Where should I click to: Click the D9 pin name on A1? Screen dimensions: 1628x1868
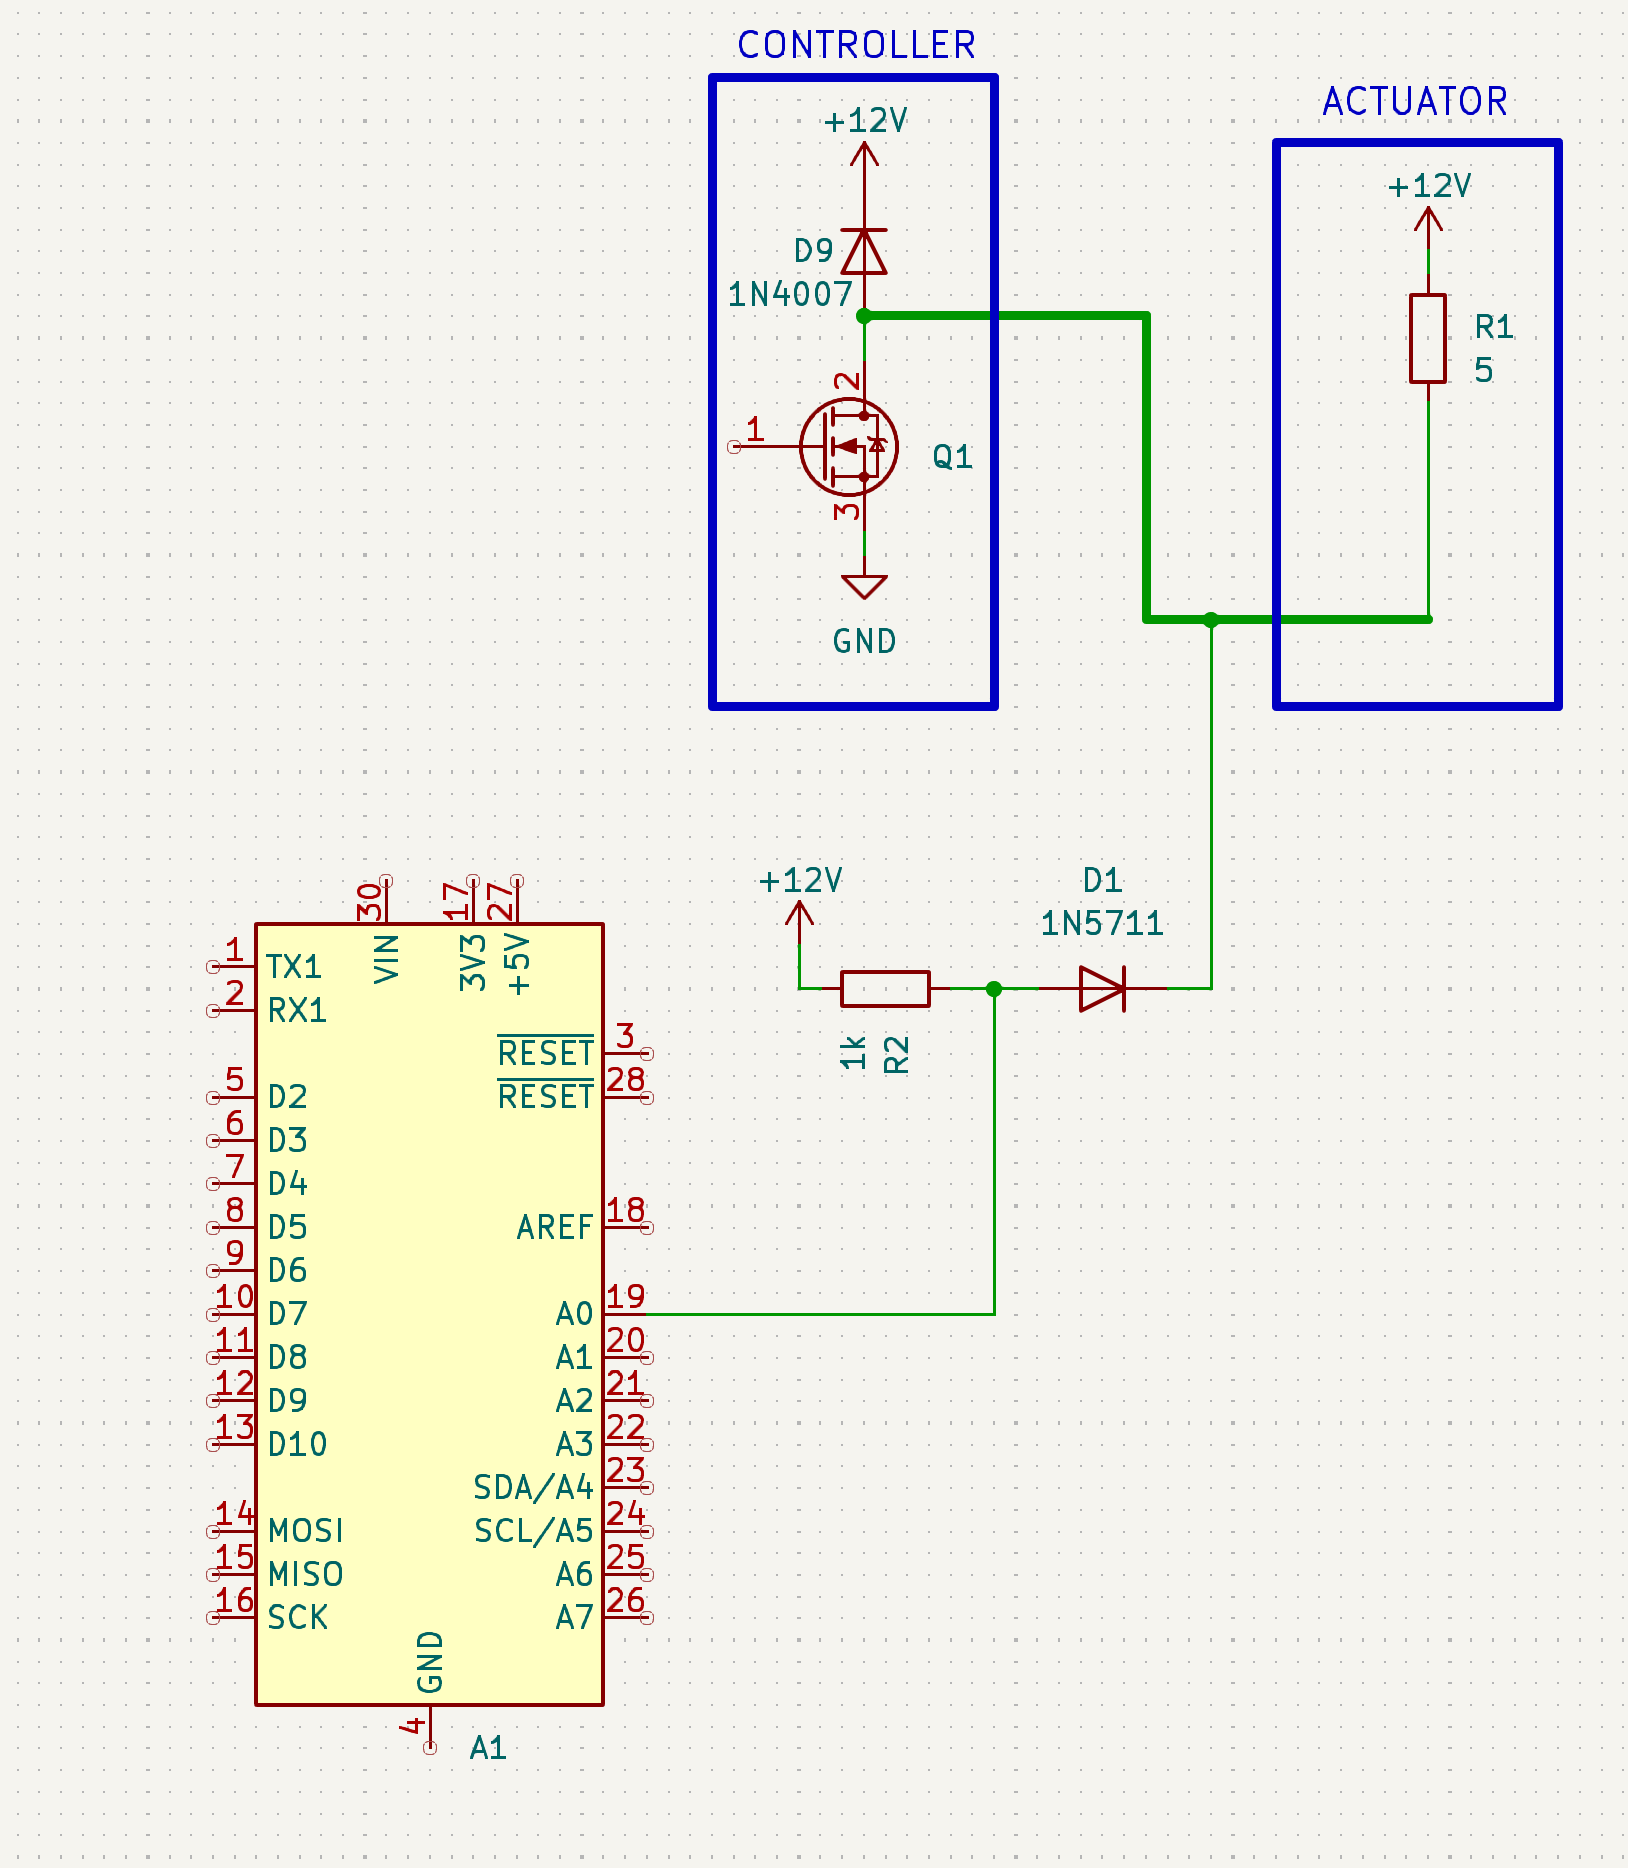pyautogui.click(x=288, y=1400)
